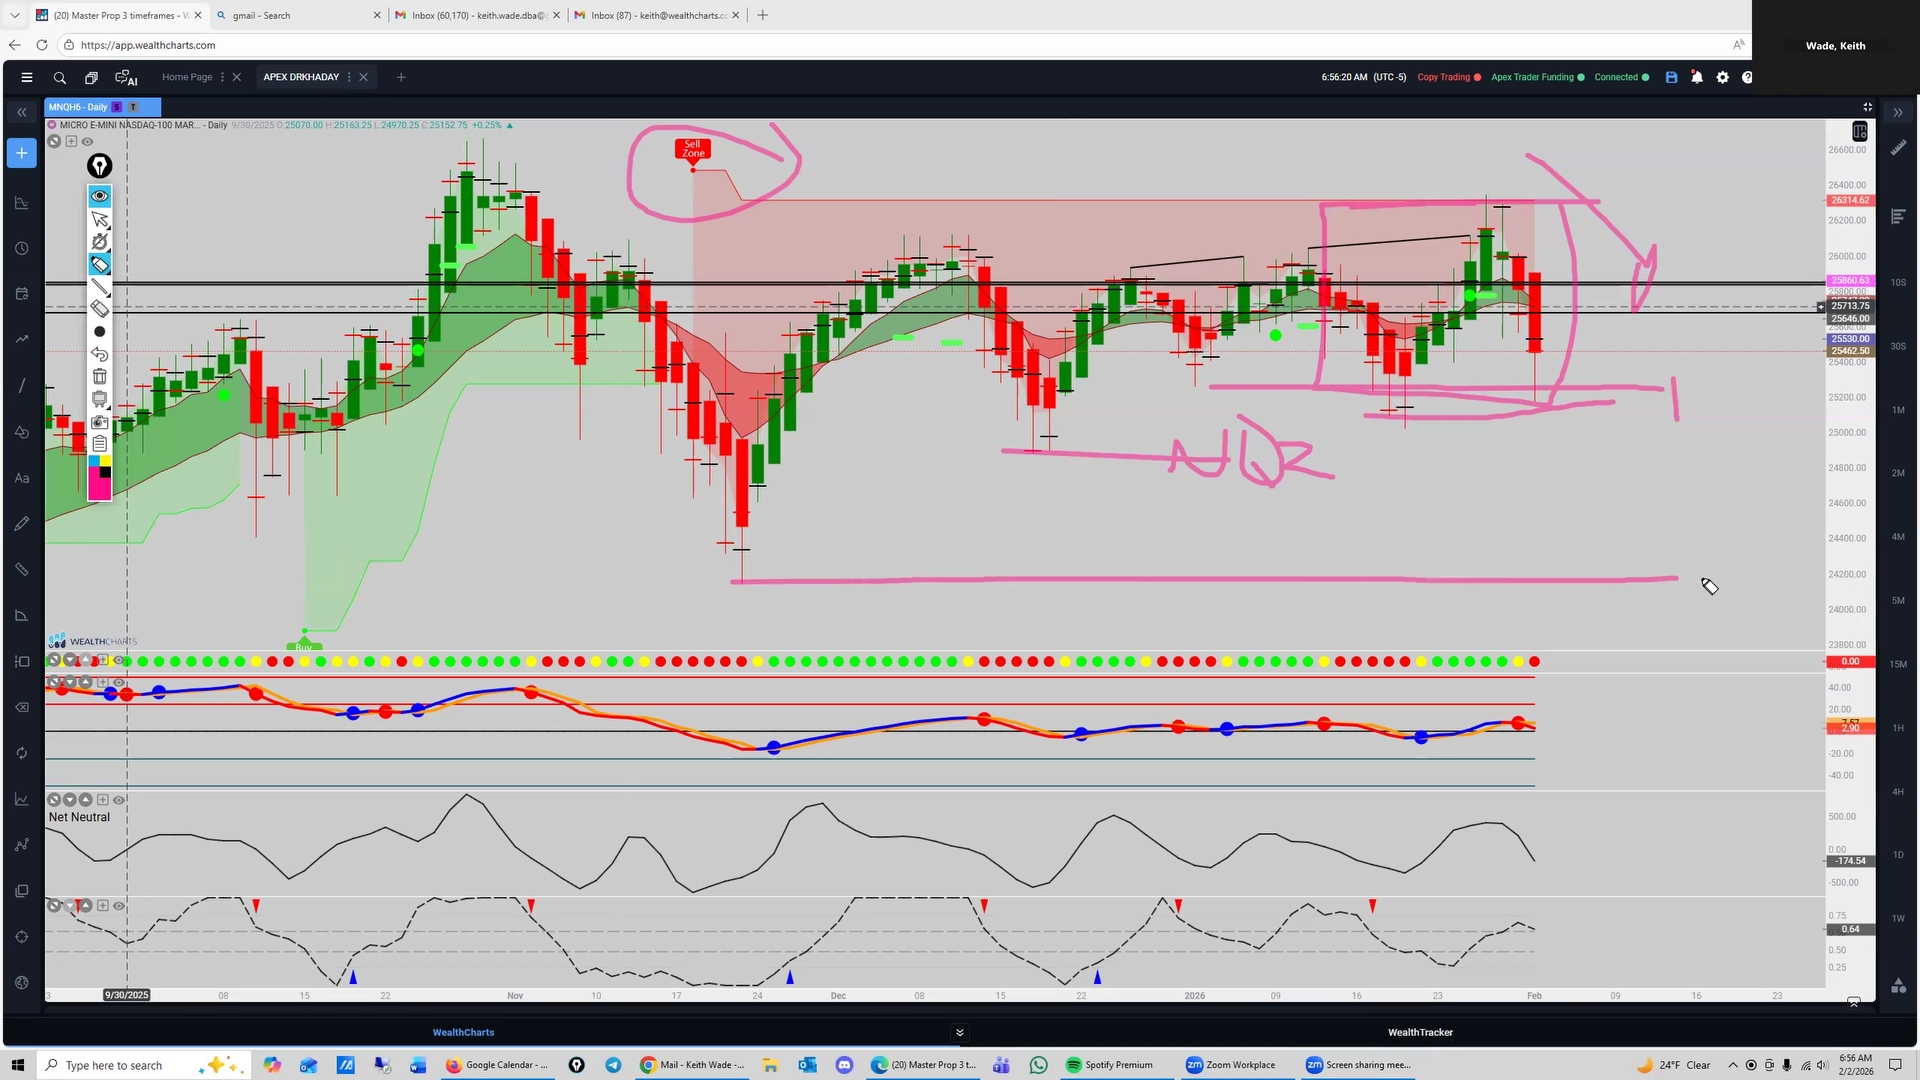Select the eraser in drawing toolbar
The image size is (1920, 1080).
click(100, 309)
